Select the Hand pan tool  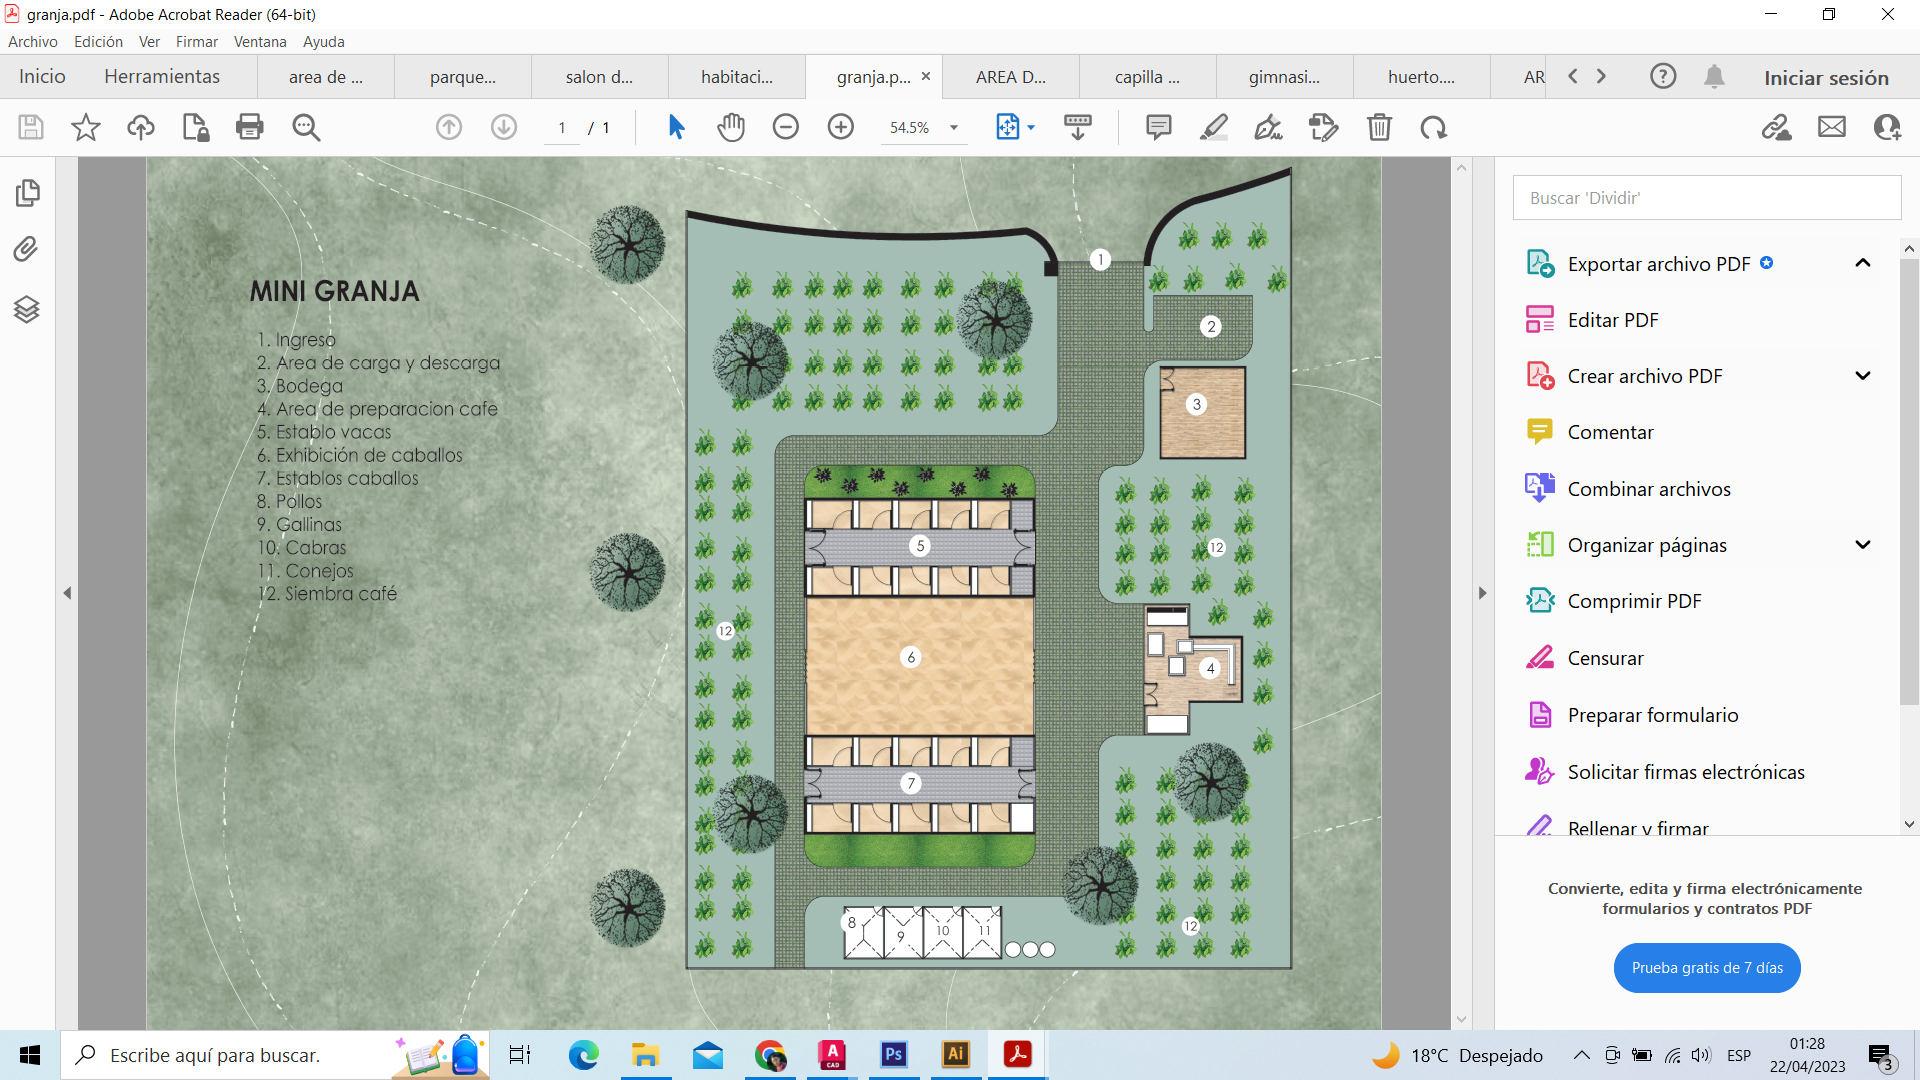click(731, 127)
